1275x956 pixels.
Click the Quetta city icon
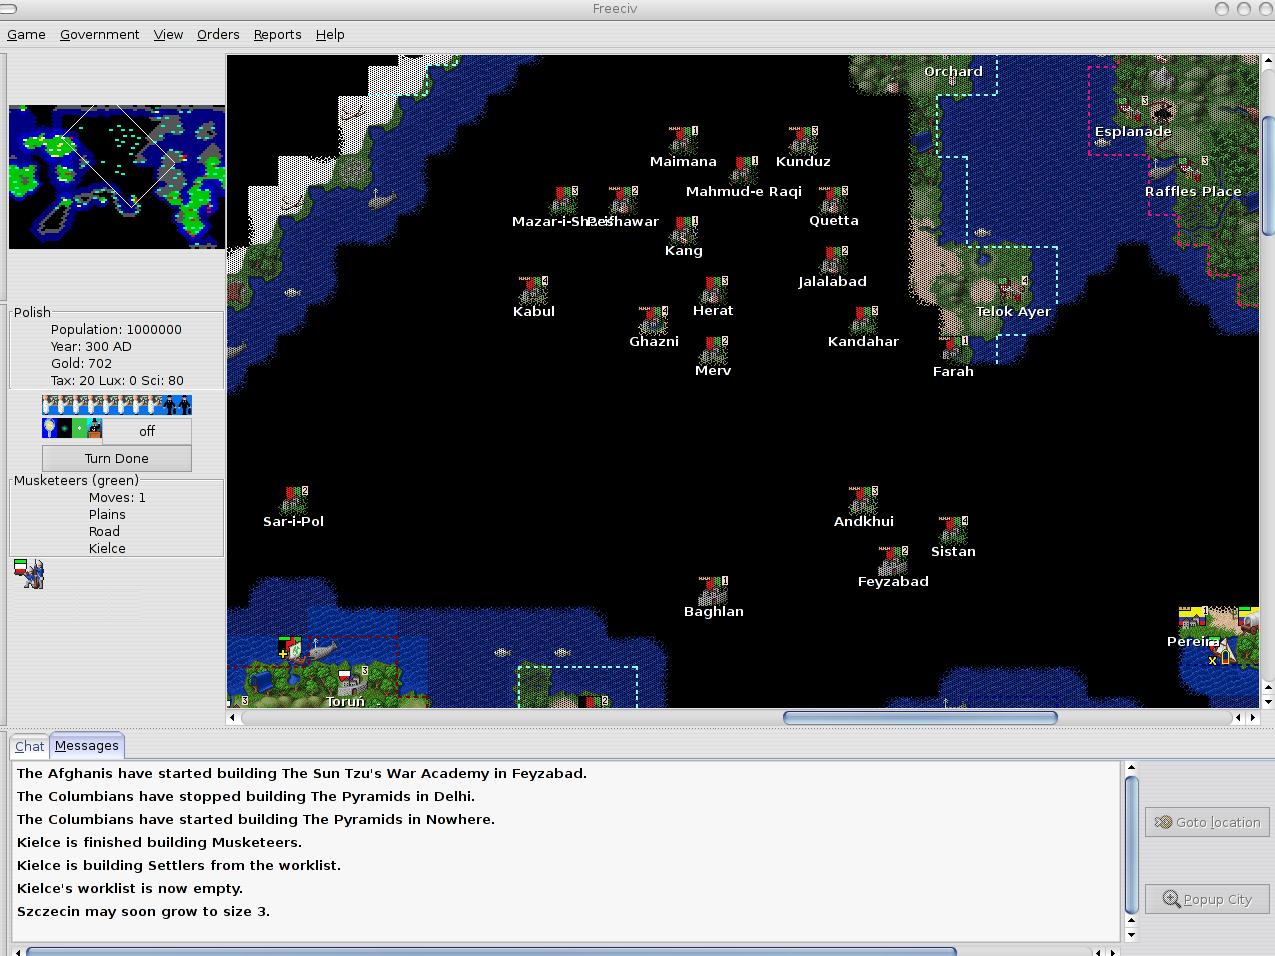[833, 200]
